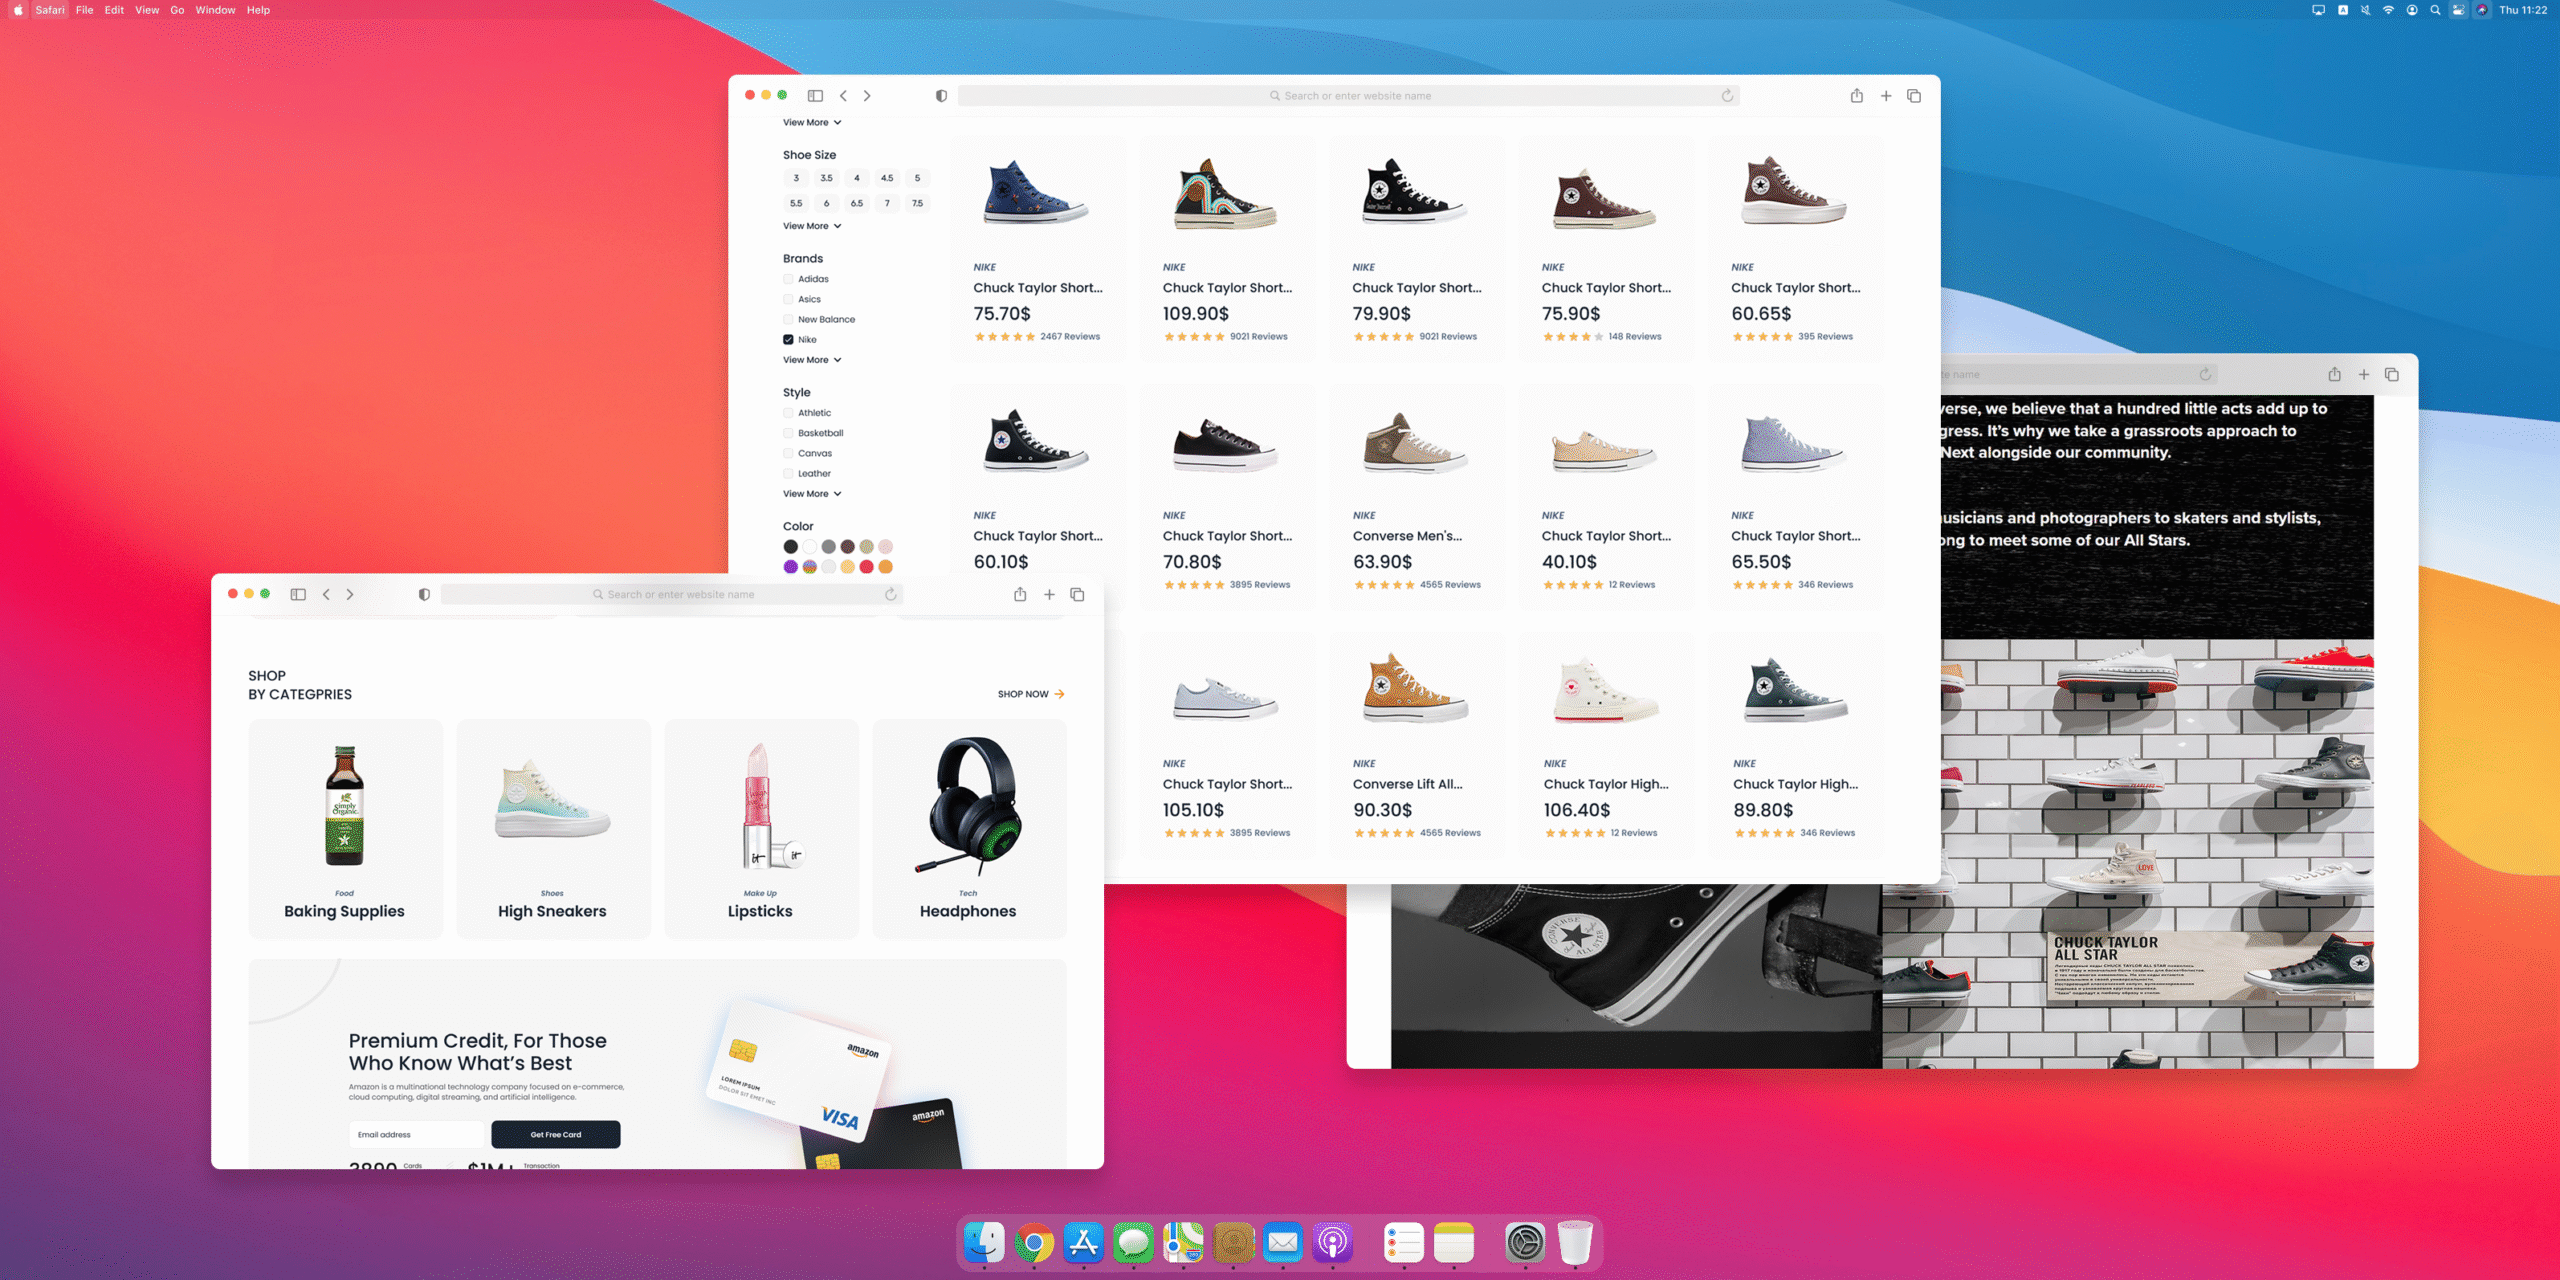
Task: Open the Window menu in menu bar
Action: [215, 10]
